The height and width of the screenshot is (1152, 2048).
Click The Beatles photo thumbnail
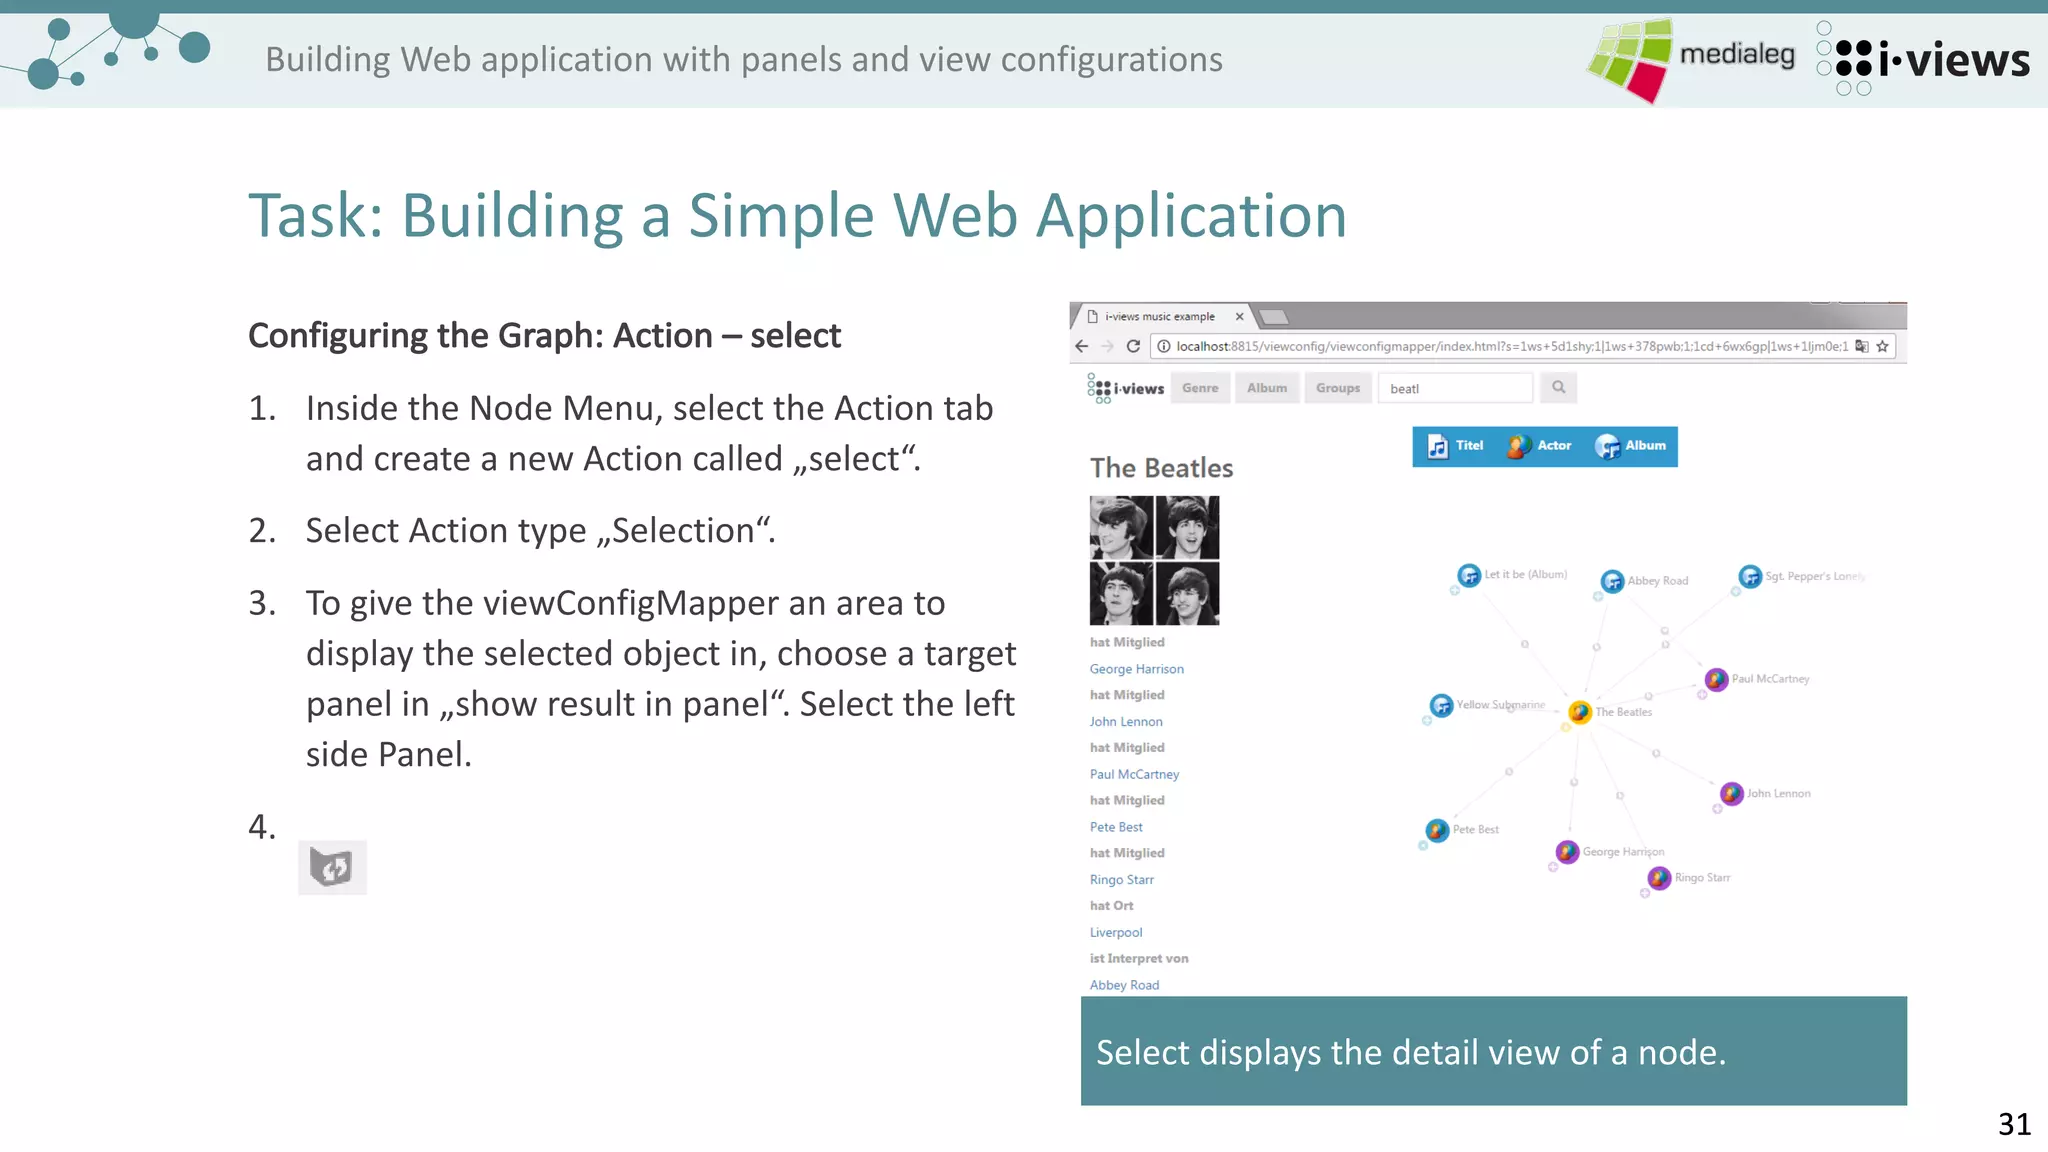(x=1154, y=560)
